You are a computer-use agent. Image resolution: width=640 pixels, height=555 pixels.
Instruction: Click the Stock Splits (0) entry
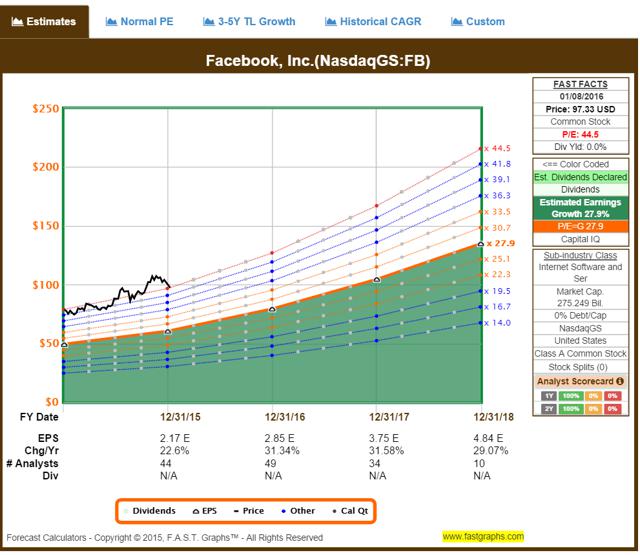click(x=578, y=367)
